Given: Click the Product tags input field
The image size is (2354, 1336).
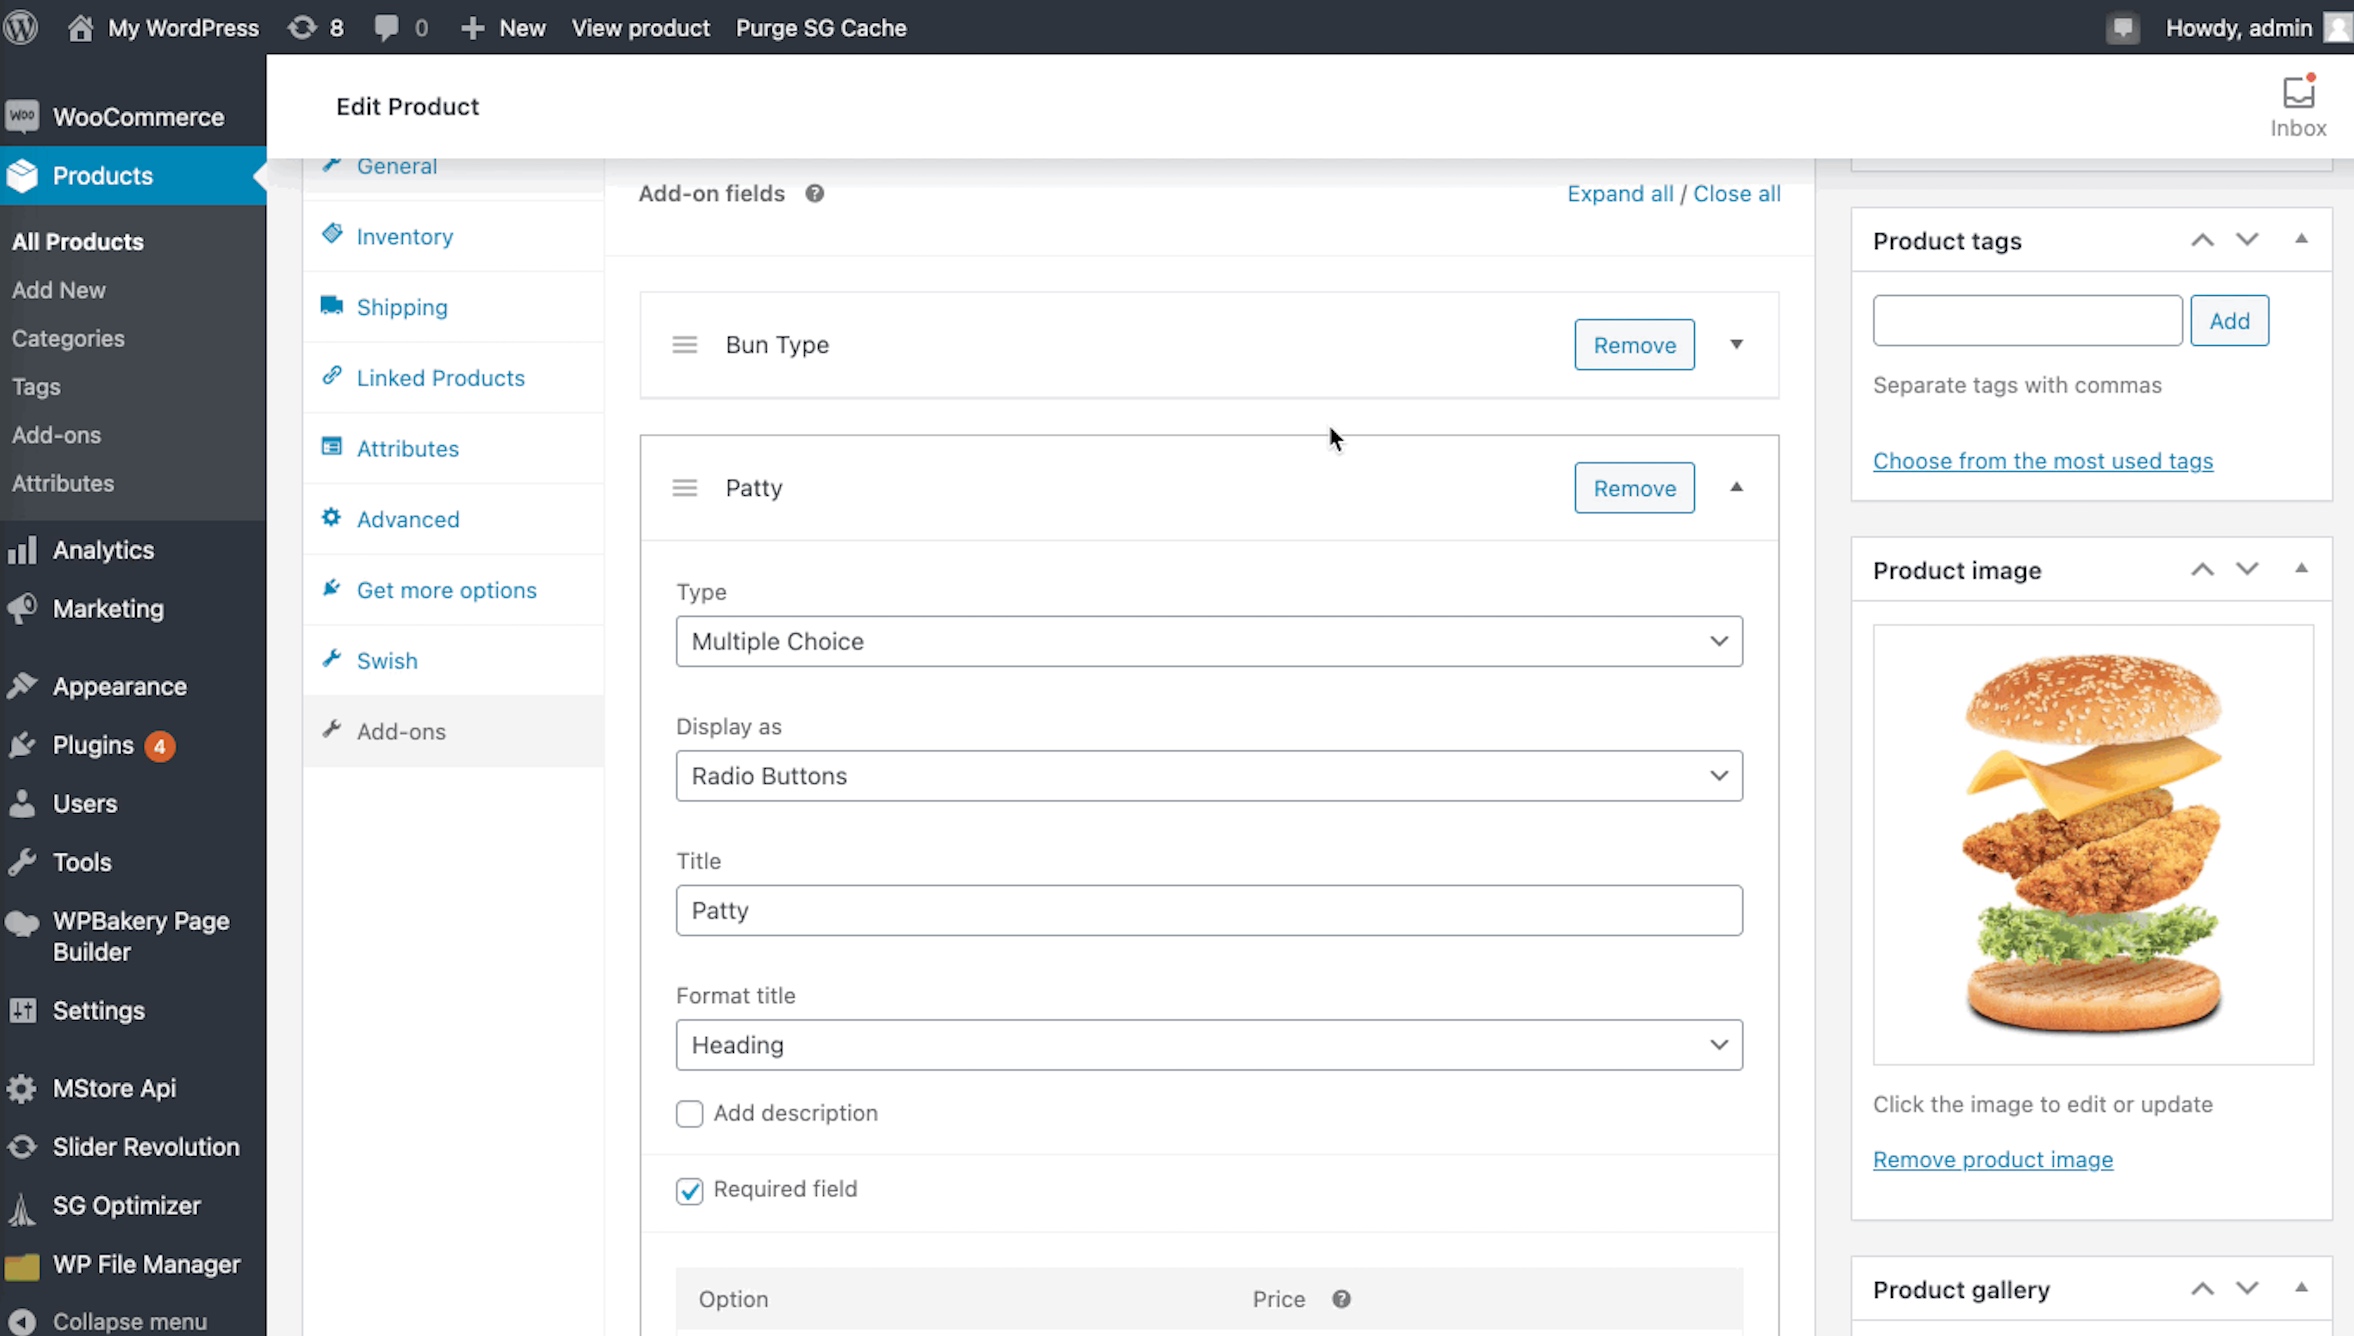Looking at the screenshot, I should pyautogui.click(x=2026, y=321).
